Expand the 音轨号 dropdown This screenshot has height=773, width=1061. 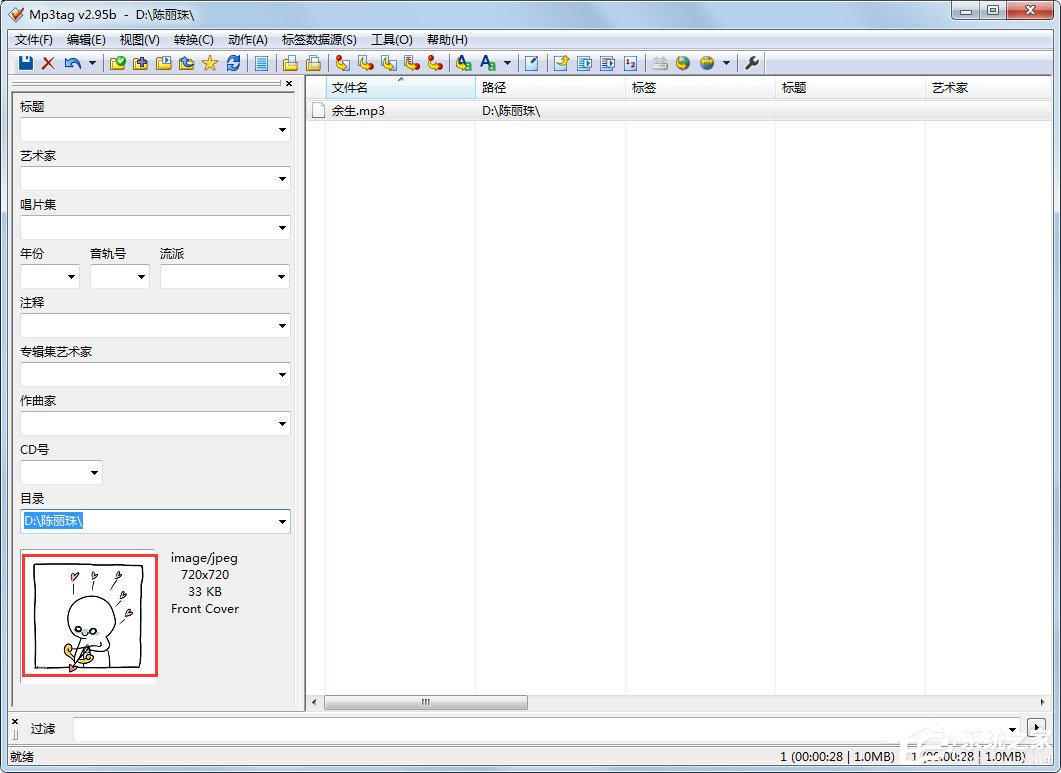(141, 277)
